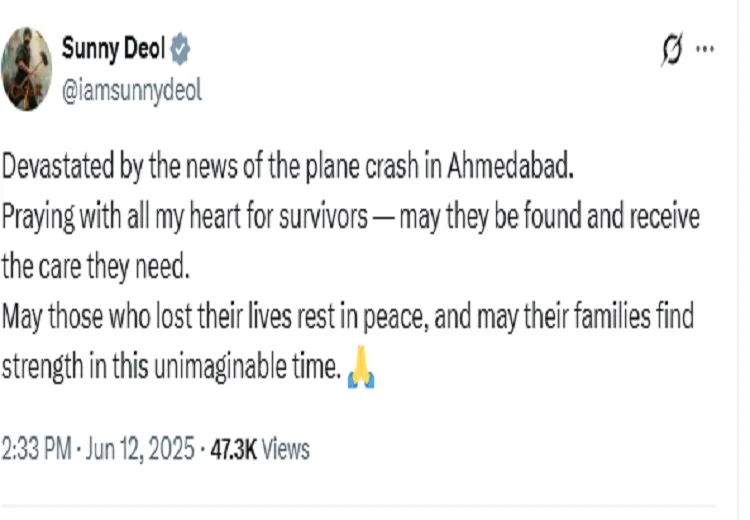Viewport: 750px width, 520px height.
Task: Click the blue verified badge
Action: (180, 48)
